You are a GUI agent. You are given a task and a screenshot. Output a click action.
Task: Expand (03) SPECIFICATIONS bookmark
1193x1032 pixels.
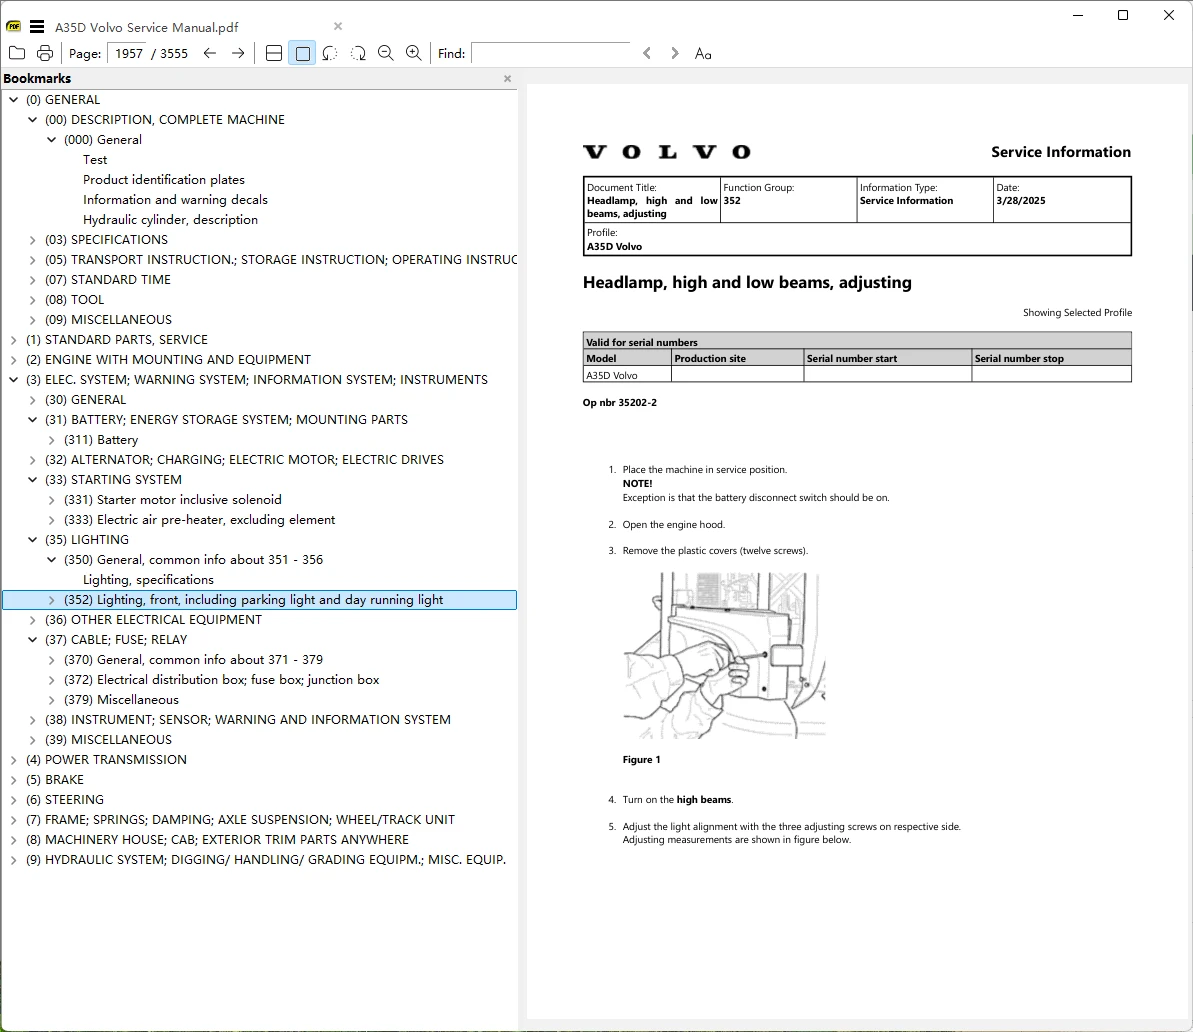(x=33, y=240)
